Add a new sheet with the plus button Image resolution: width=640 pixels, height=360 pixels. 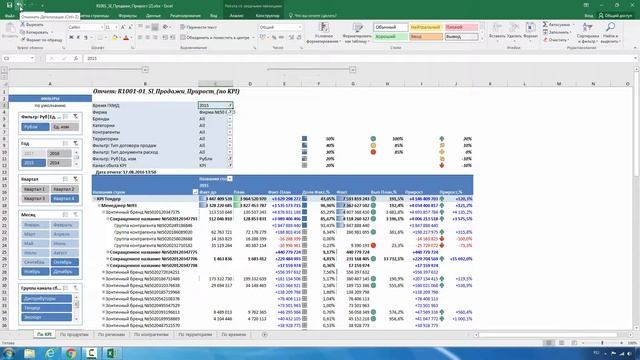264,334
